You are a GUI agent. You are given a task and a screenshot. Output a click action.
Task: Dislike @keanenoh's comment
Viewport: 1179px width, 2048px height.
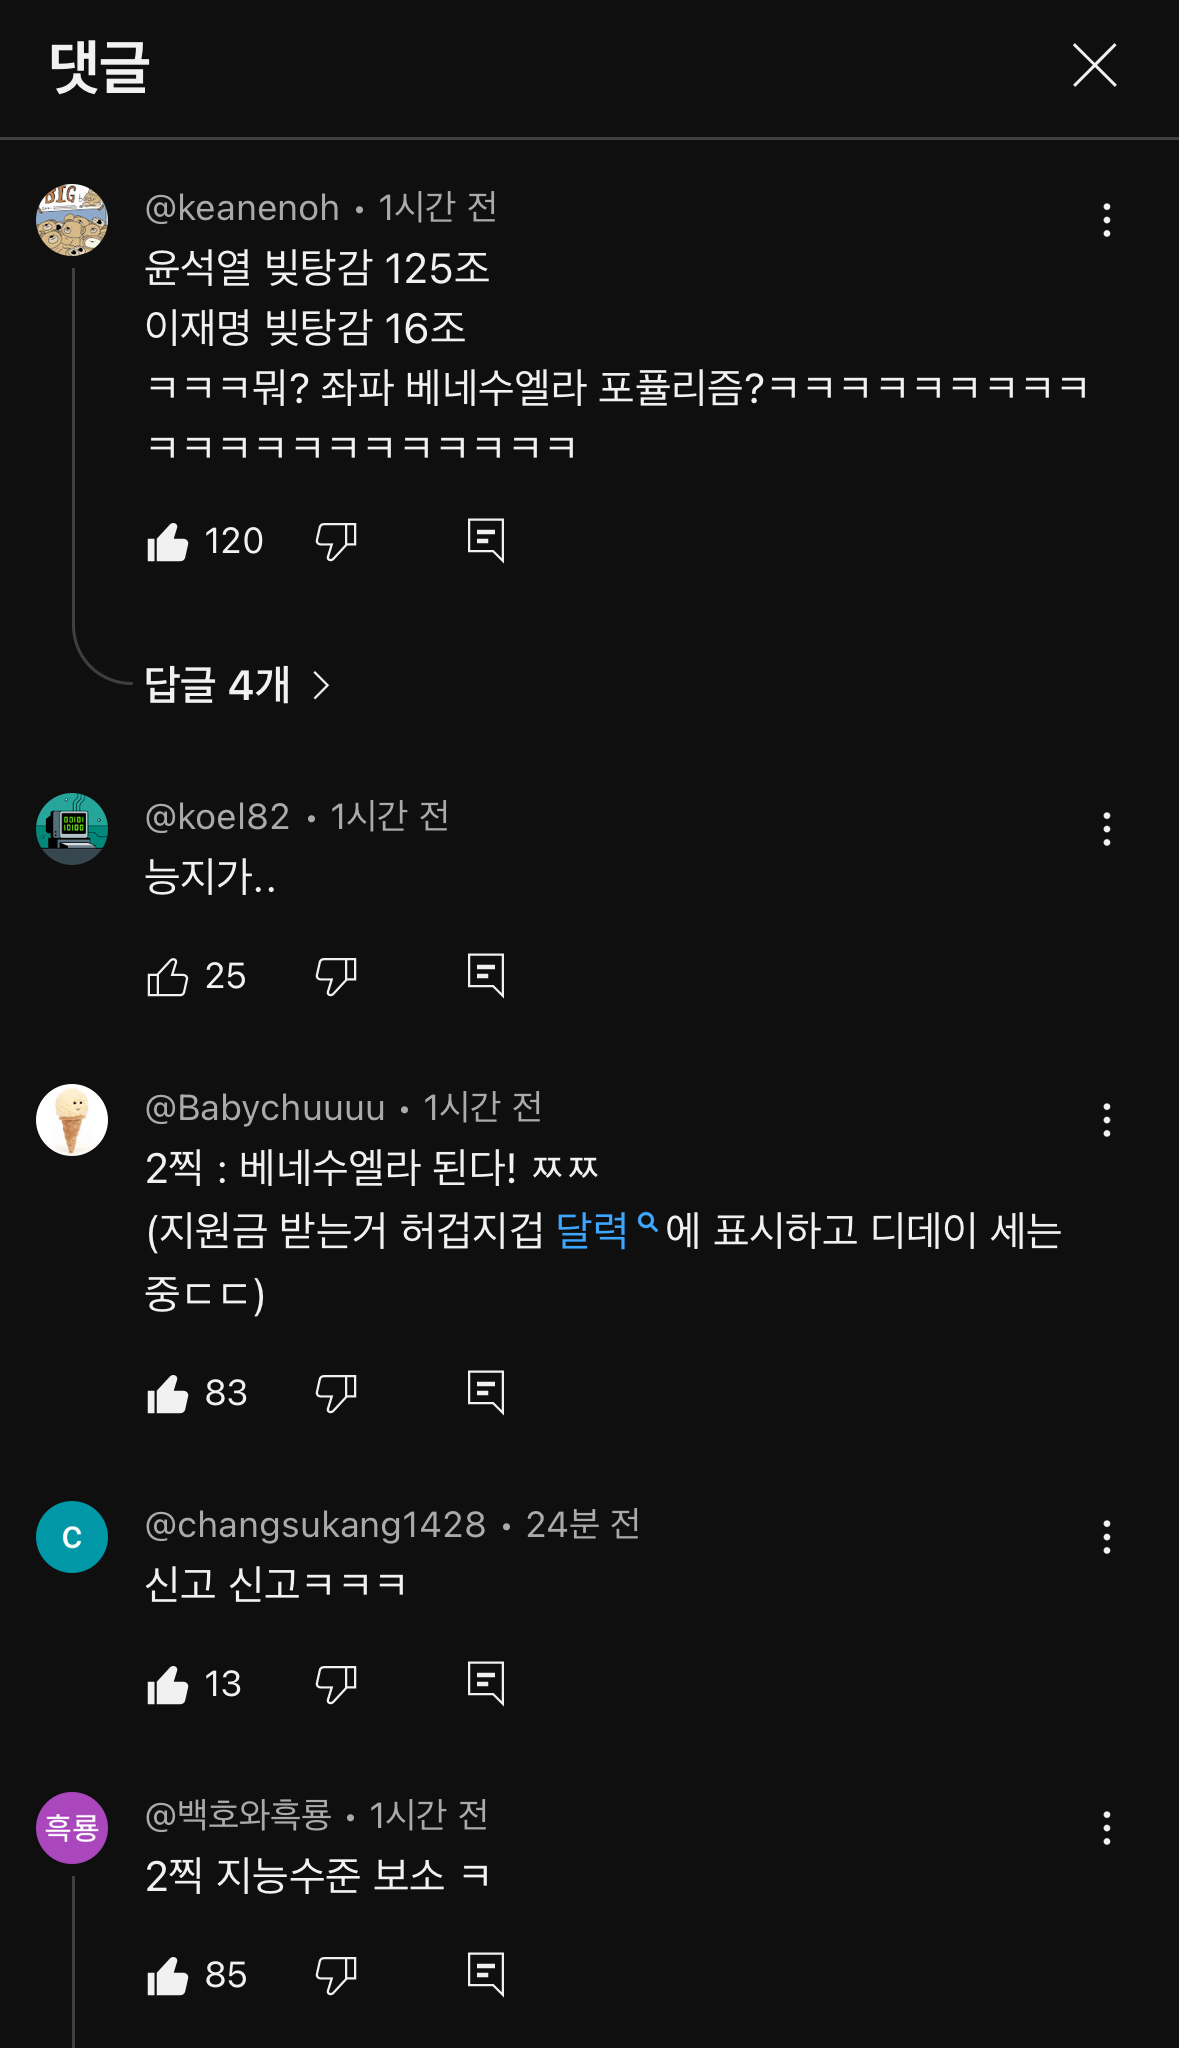tap(336, 542)
